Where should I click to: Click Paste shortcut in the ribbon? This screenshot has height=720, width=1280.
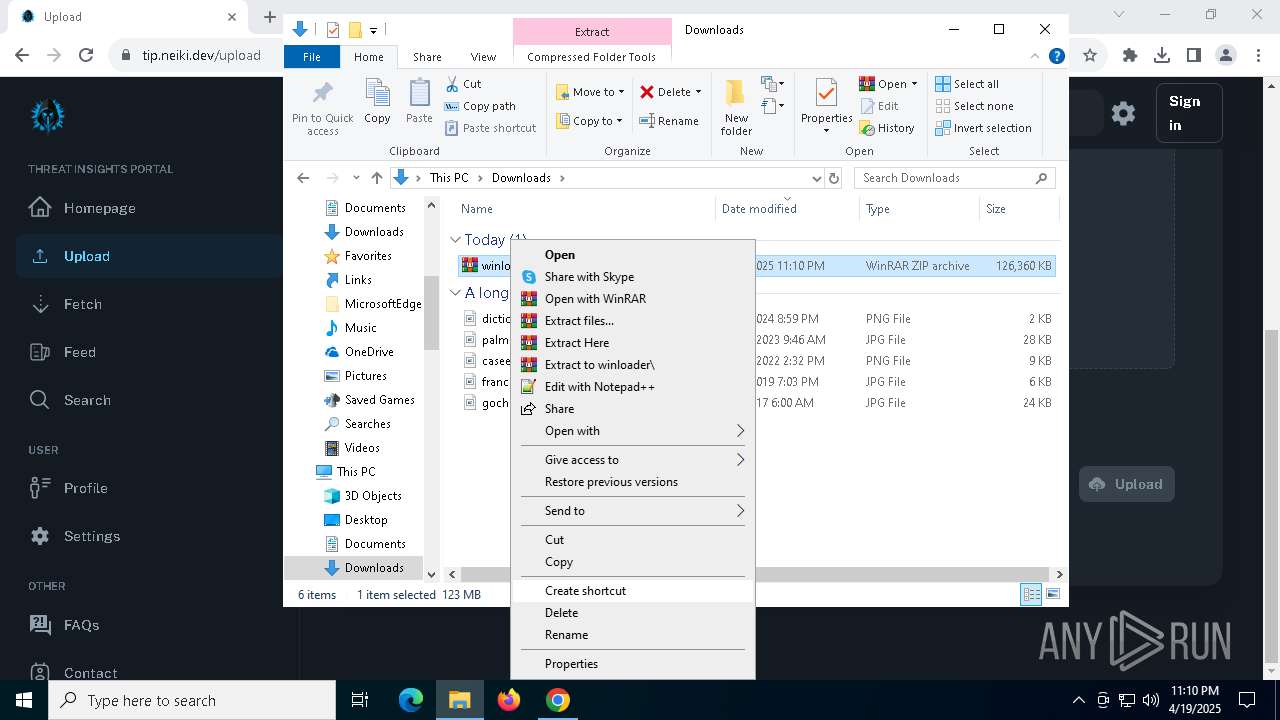click(490, 128)
